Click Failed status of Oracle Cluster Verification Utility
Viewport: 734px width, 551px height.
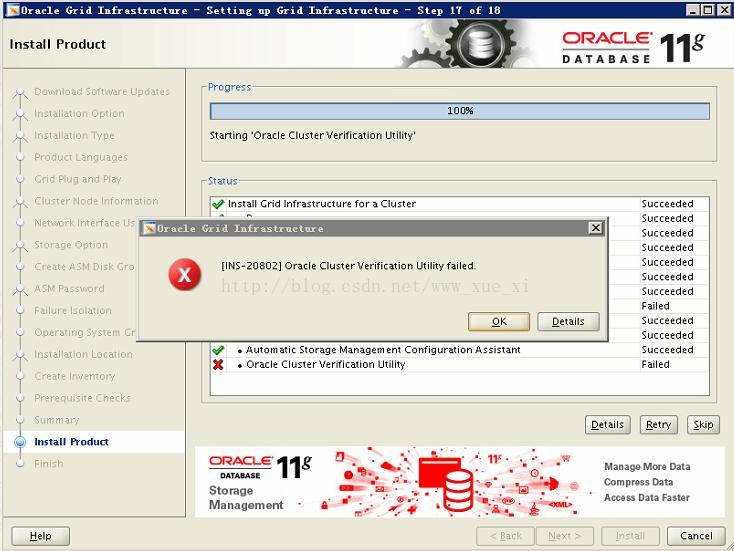pos(655,364)
